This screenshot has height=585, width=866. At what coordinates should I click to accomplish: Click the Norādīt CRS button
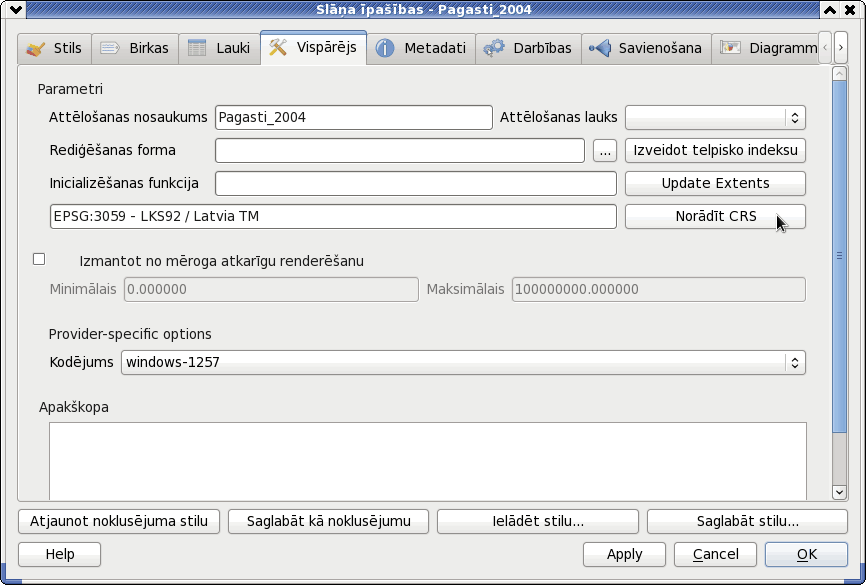click(x=715, y=217)
